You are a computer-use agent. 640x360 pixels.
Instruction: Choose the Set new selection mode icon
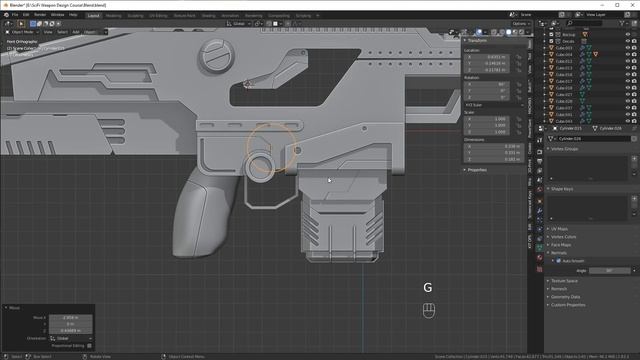tap(33, 24)
